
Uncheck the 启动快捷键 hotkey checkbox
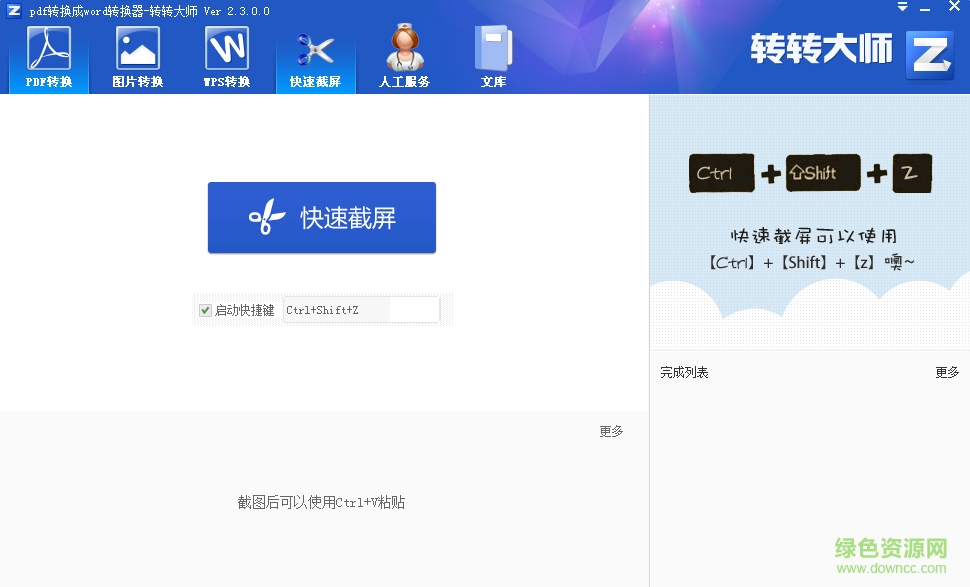click(x=205, y=310)
